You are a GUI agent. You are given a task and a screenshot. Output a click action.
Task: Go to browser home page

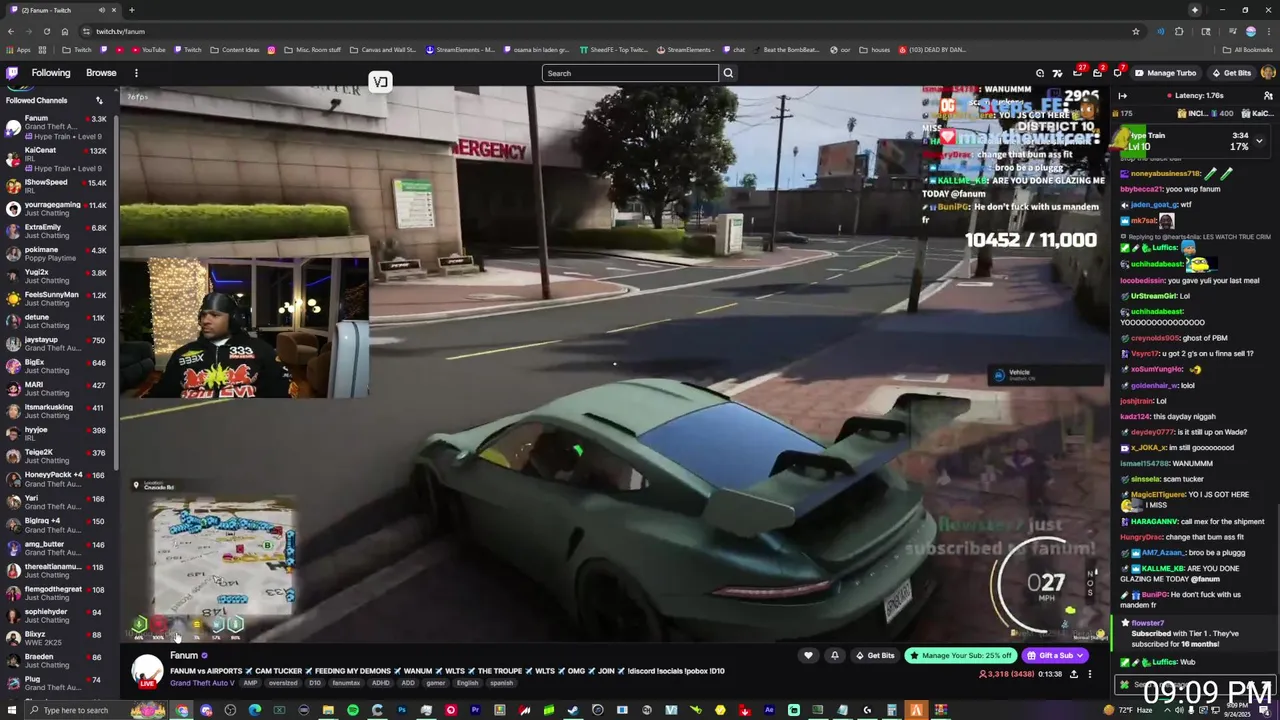64,31
